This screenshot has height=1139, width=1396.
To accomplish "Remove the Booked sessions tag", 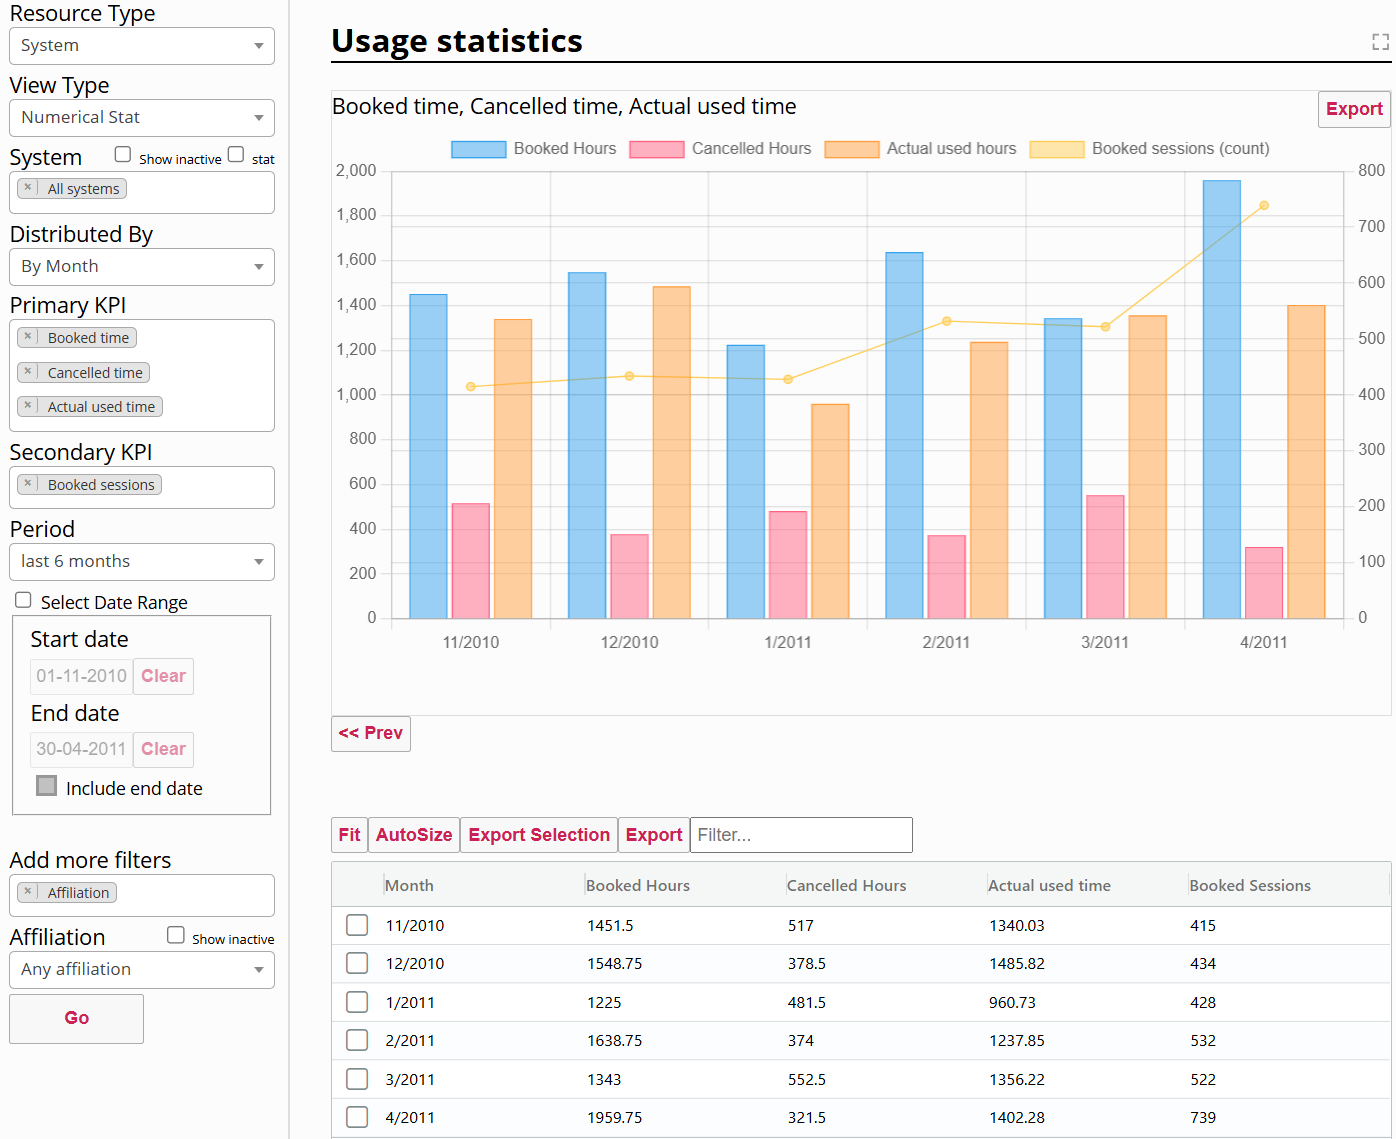I will [28, 484].
